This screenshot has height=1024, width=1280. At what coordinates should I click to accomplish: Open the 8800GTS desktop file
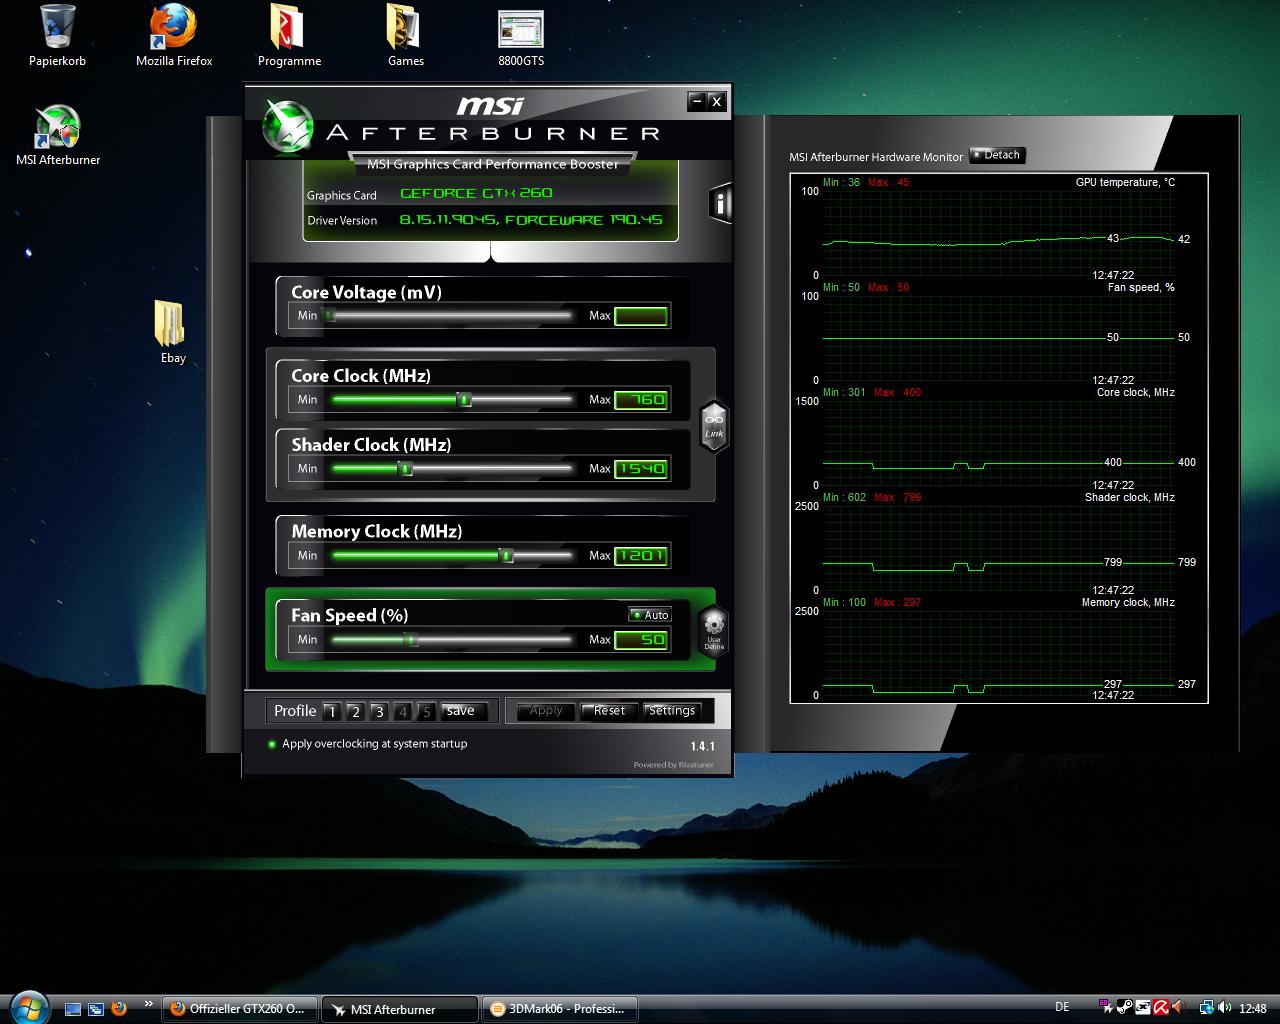point(521,36)
